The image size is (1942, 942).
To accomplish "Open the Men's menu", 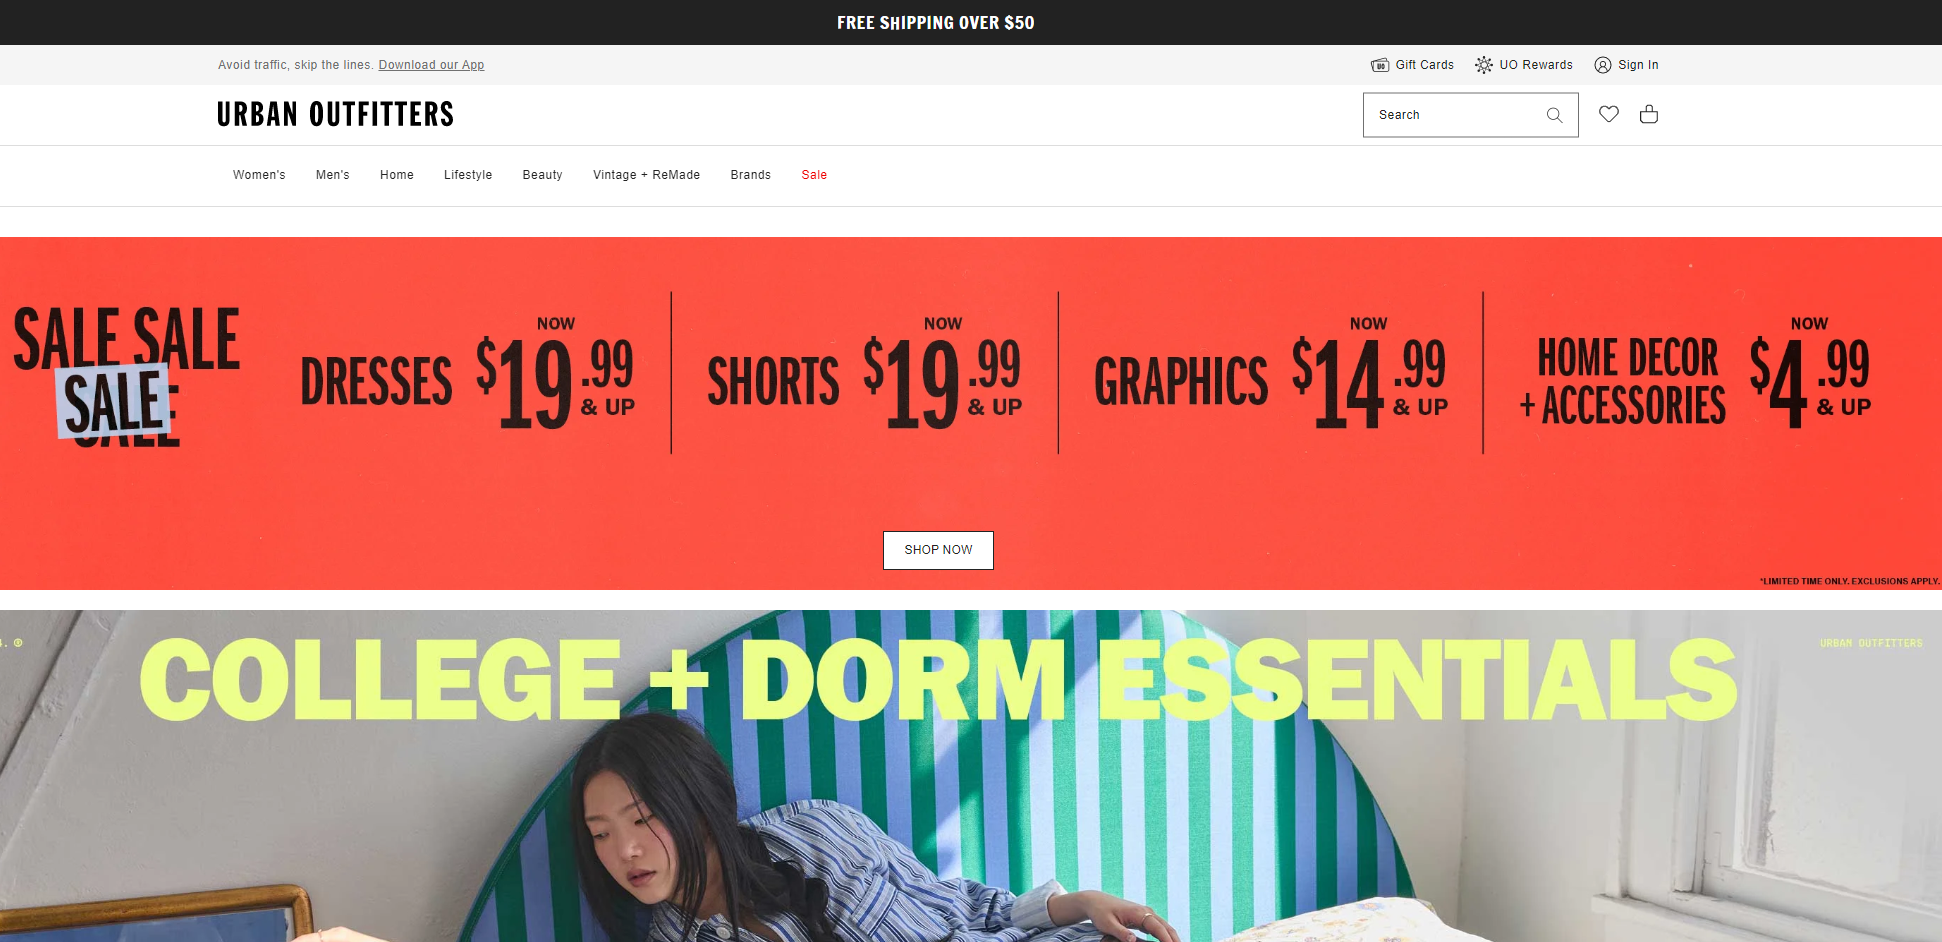I will pyautogui.click(x=332, y=175).
